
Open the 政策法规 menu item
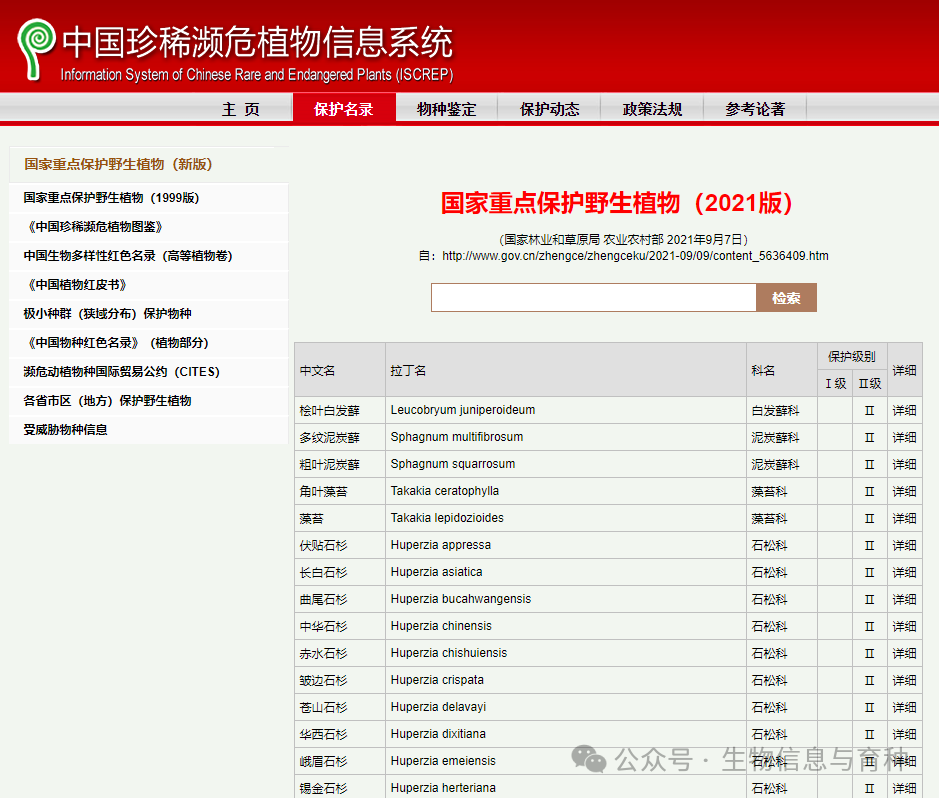coord(651,110)
